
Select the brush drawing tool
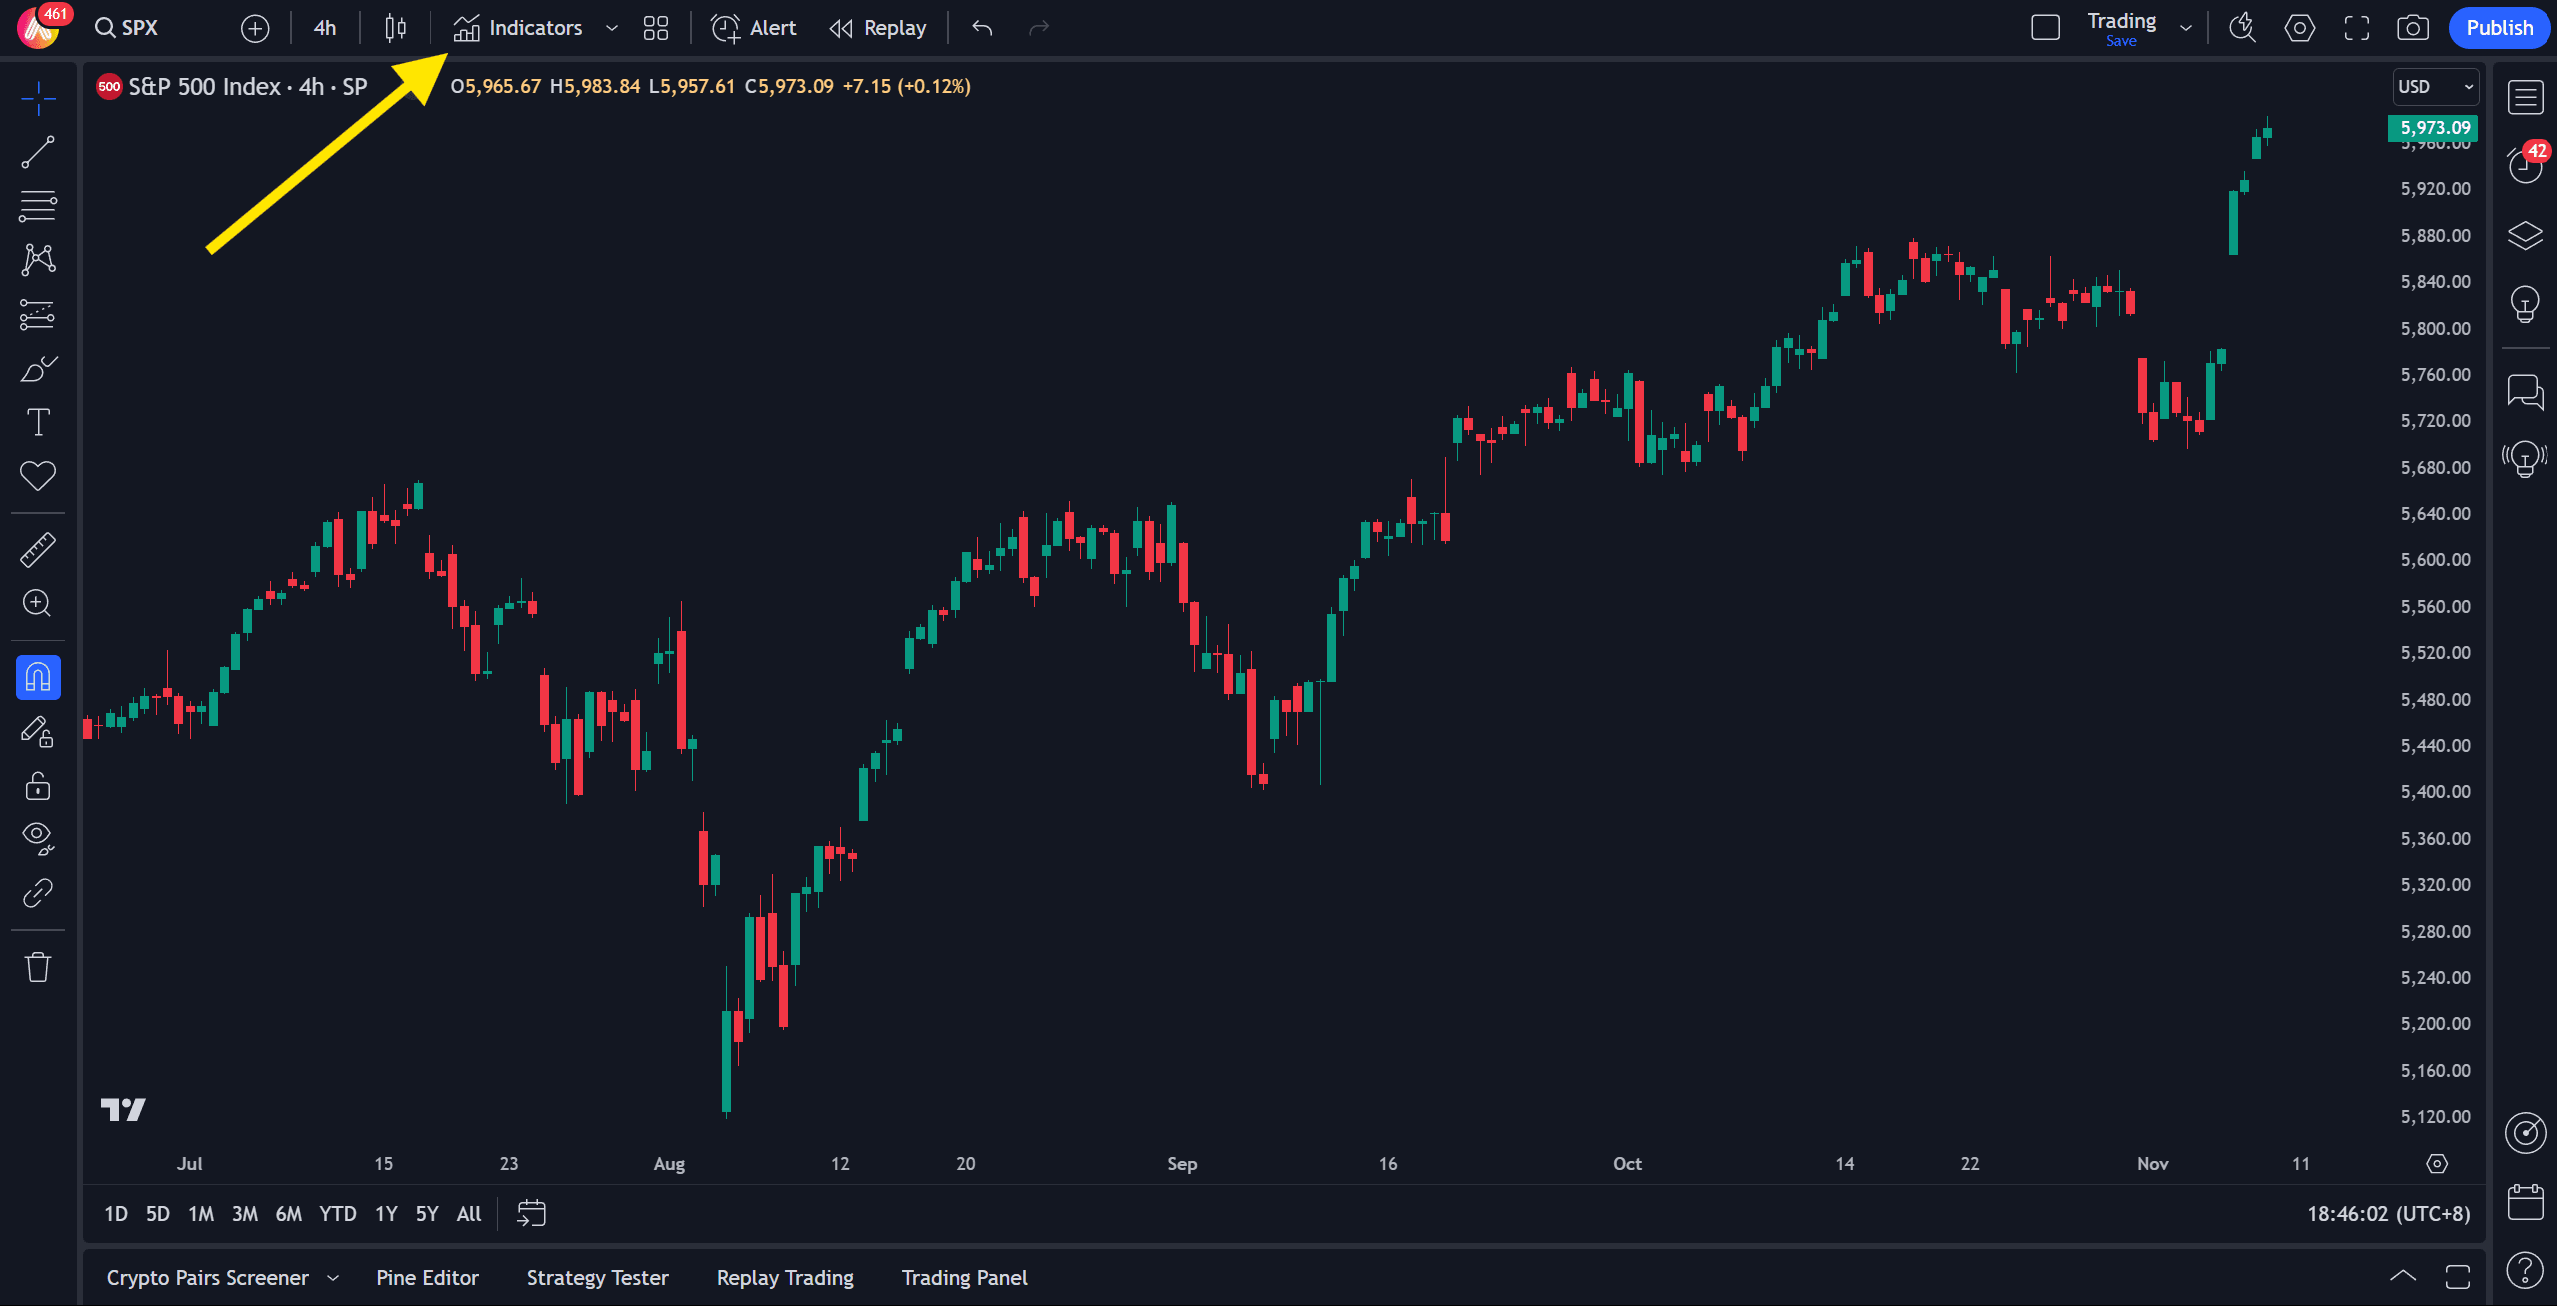click(37, 368)
